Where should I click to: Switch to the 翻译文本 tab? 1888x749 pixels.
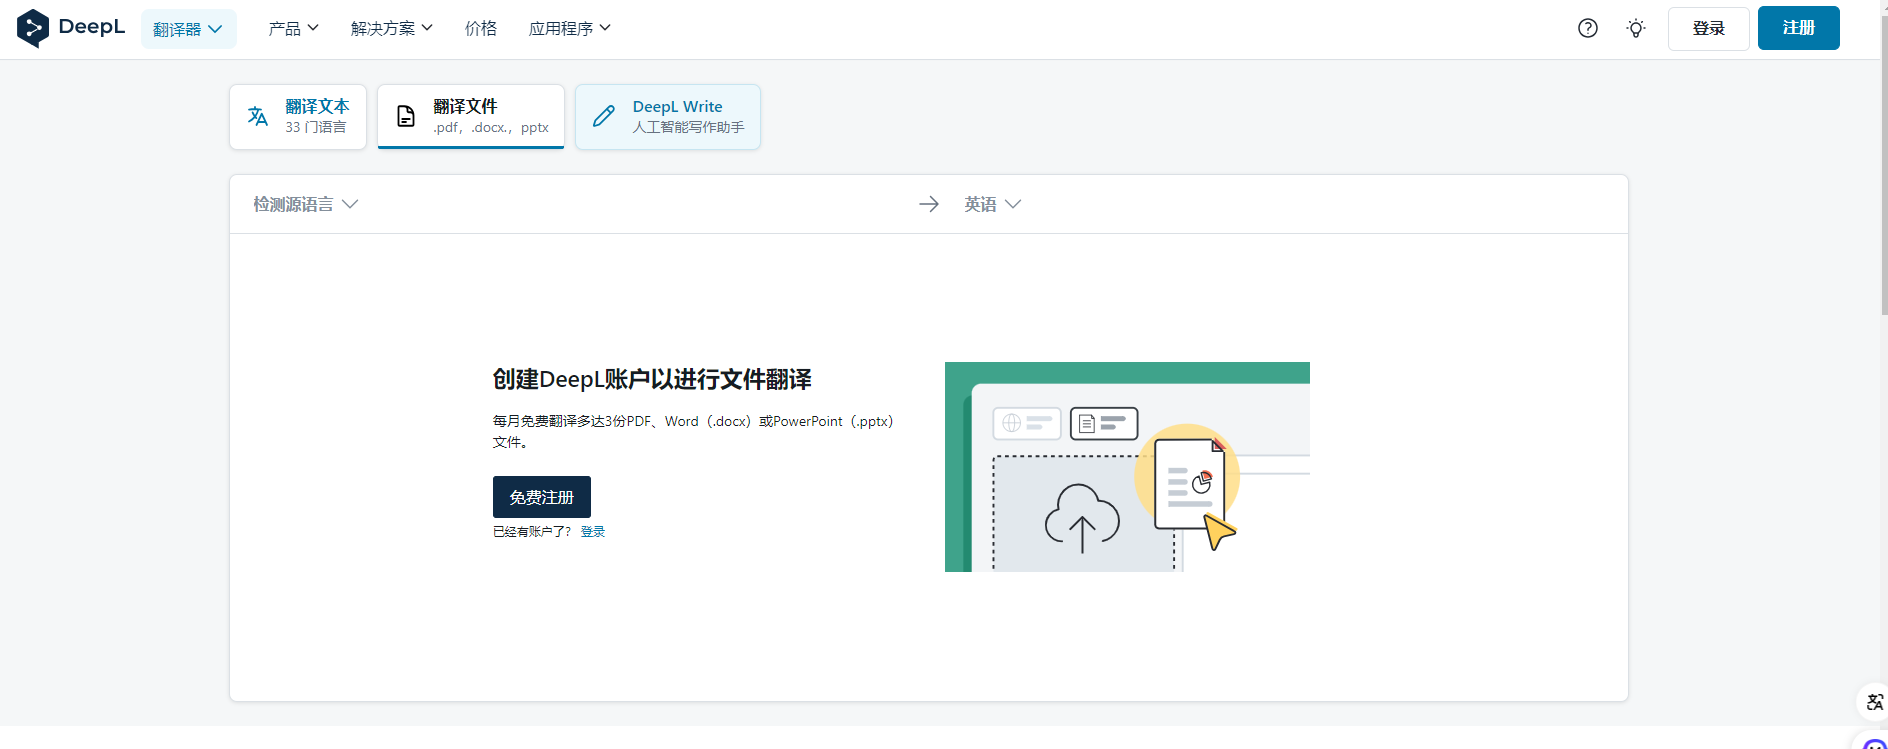coord(298,117)
